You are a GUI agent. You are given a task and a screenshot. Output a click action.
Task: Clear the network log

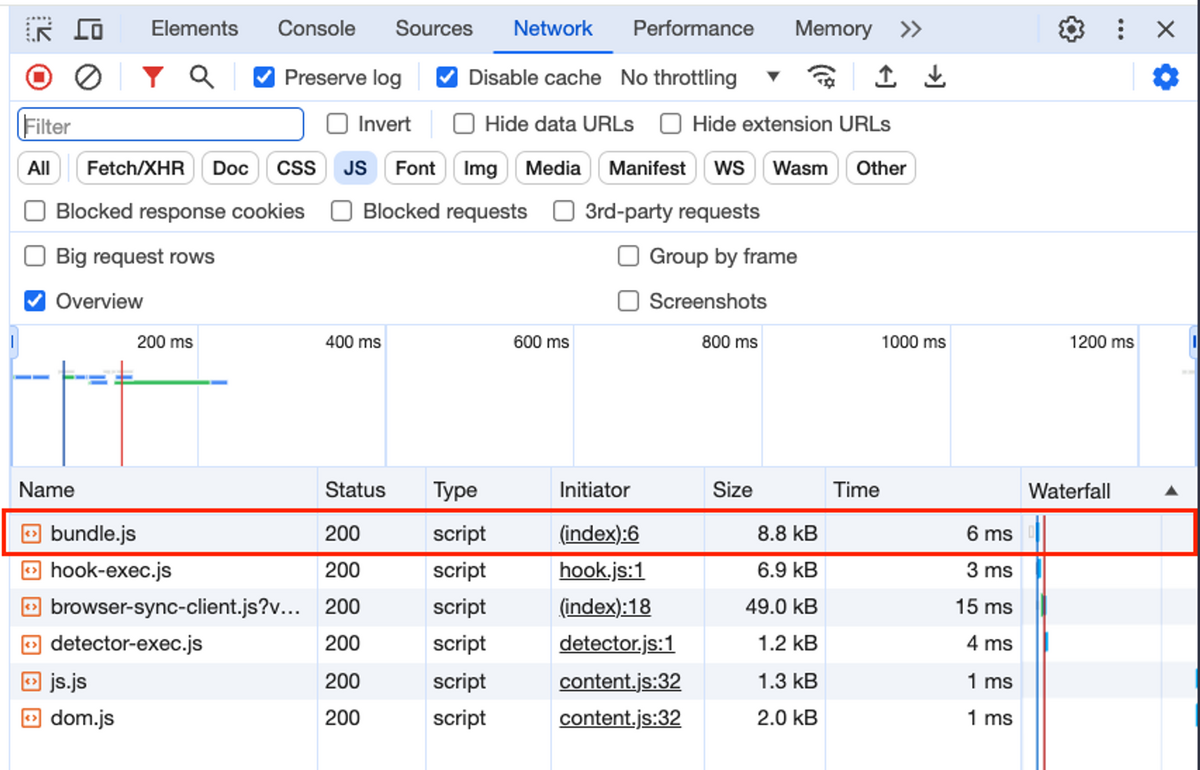coord(89,77)
